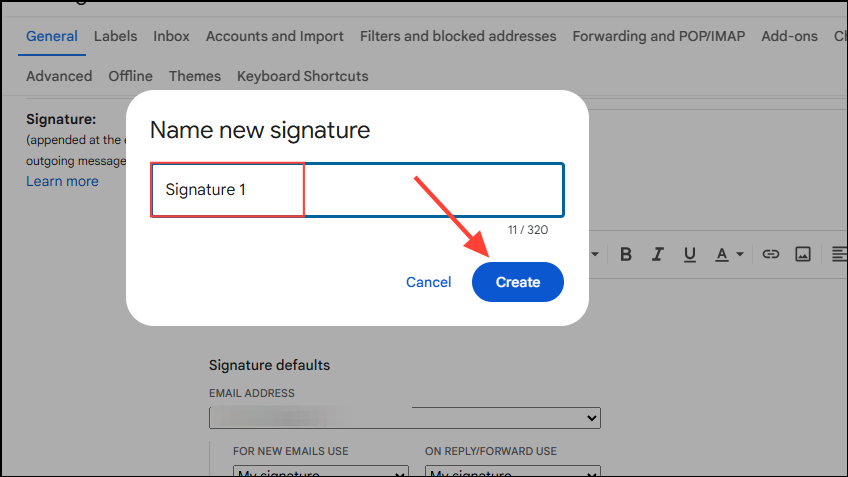Click Create to save signature name
The image size is (848, 477).
(x=517, y=282)
